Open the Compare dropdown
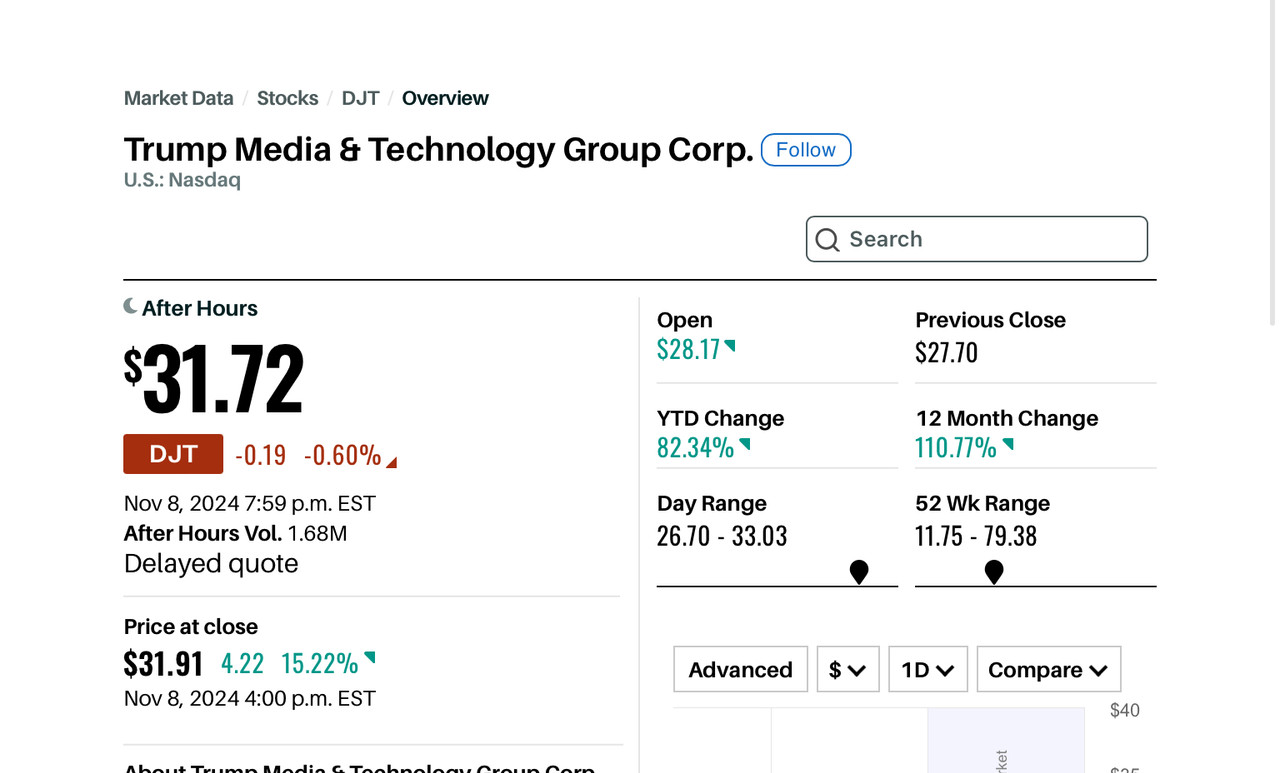The width and height of the screenshot is (1280, 773). click(x=1048, y=669)
